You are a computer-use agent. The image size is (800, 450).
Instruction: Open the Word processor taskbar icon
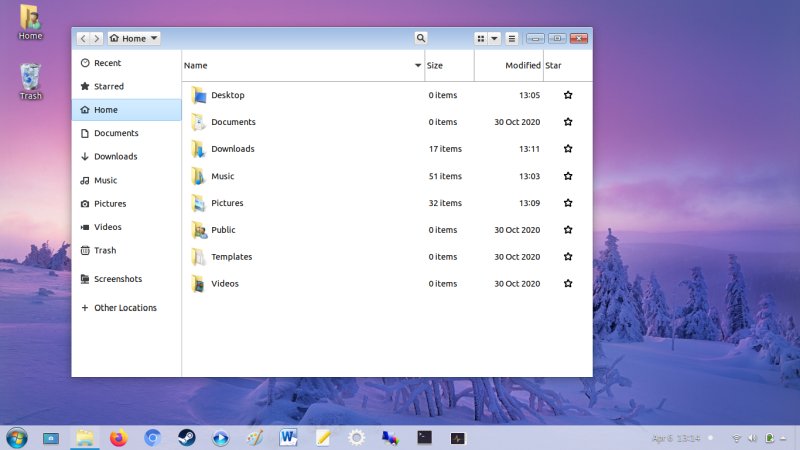pos(288,438)
